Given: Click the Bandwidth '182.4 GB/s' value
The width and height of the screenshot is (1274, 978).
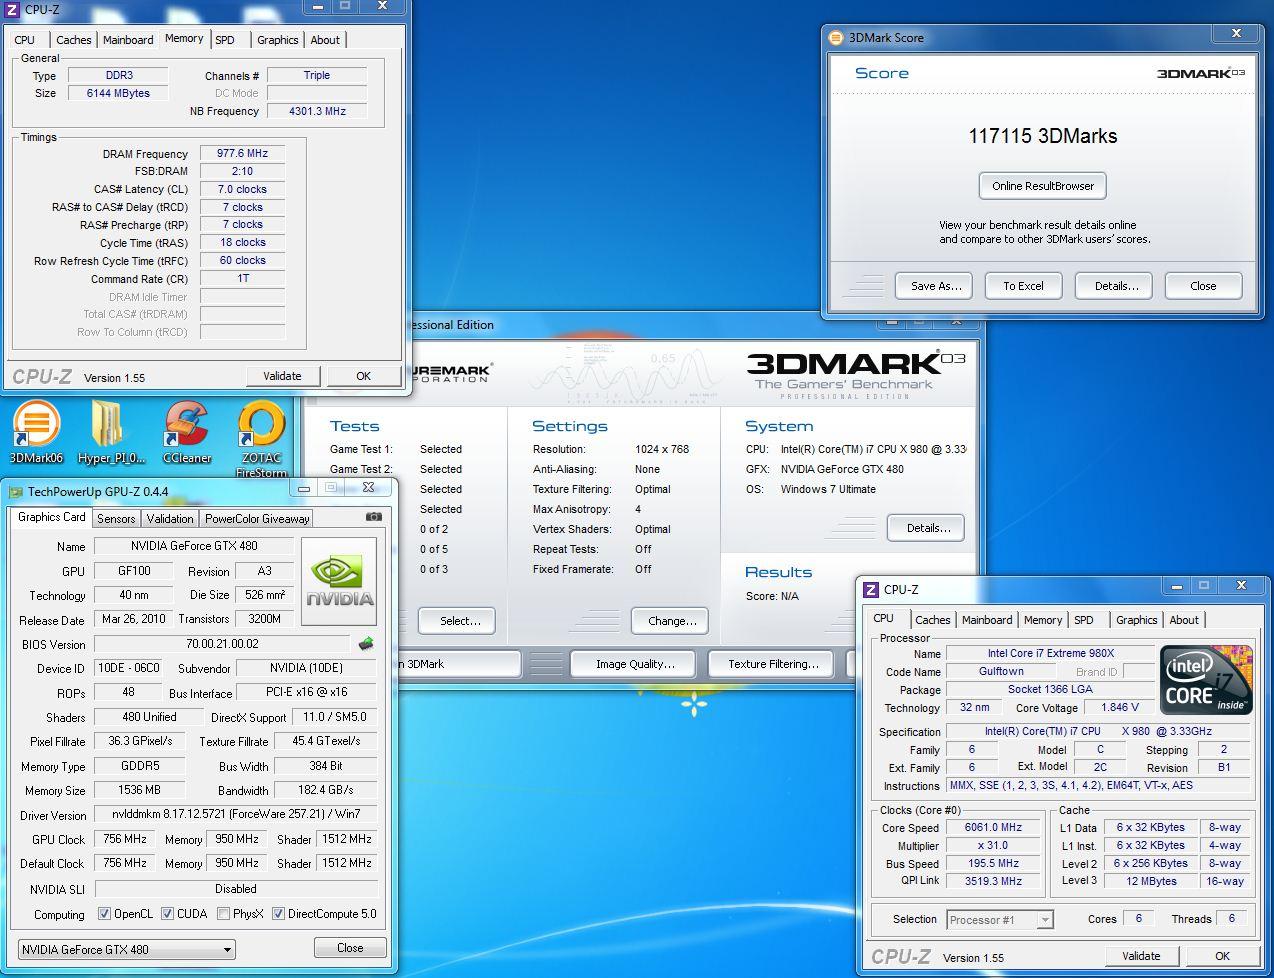Looking at the screenshot, I should [x=326, y=791].
